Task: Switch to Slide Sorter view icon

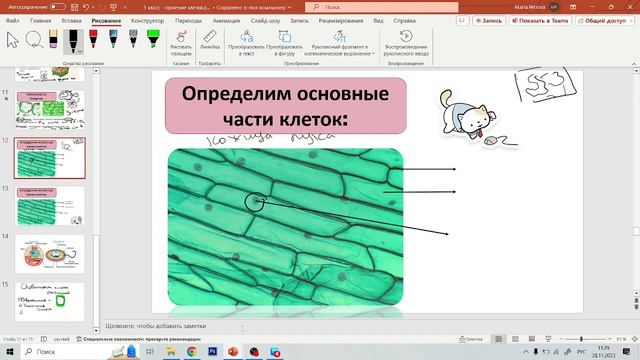Action: click(515, 339)
